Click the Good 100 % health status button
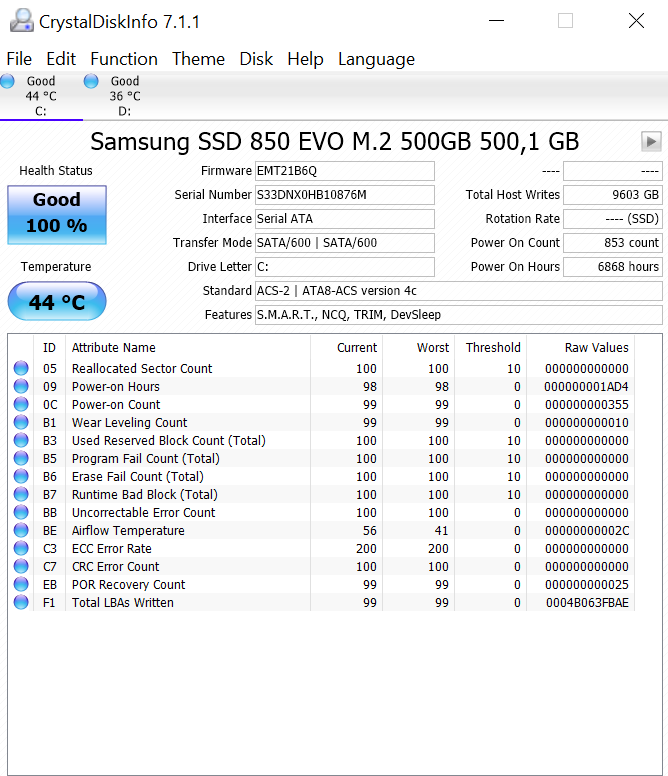 [57, 215]
